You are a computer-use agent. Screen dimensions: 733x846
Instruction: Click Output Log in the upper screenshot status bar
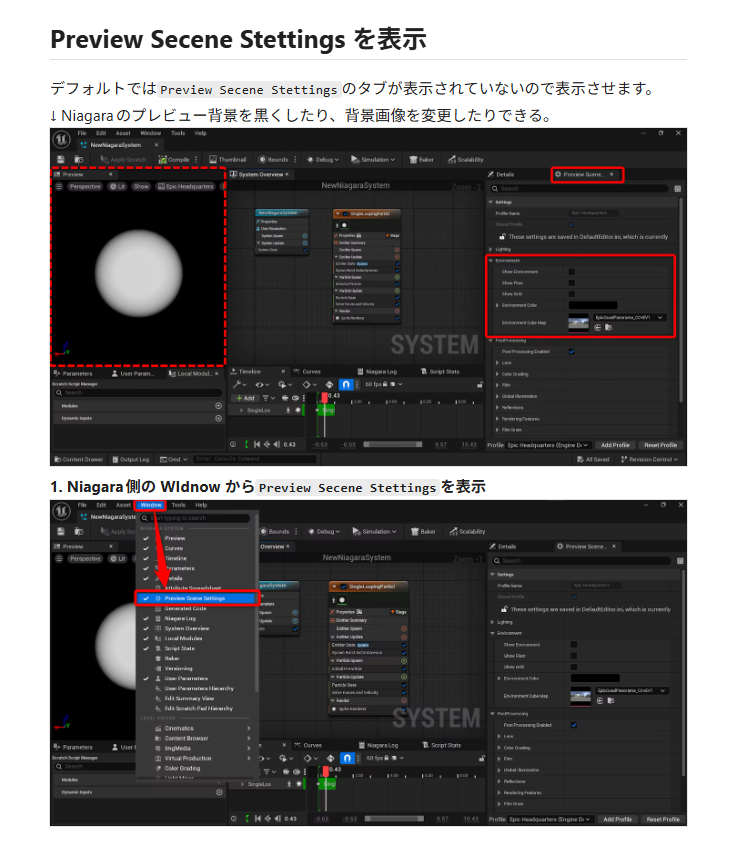point(131,459)
